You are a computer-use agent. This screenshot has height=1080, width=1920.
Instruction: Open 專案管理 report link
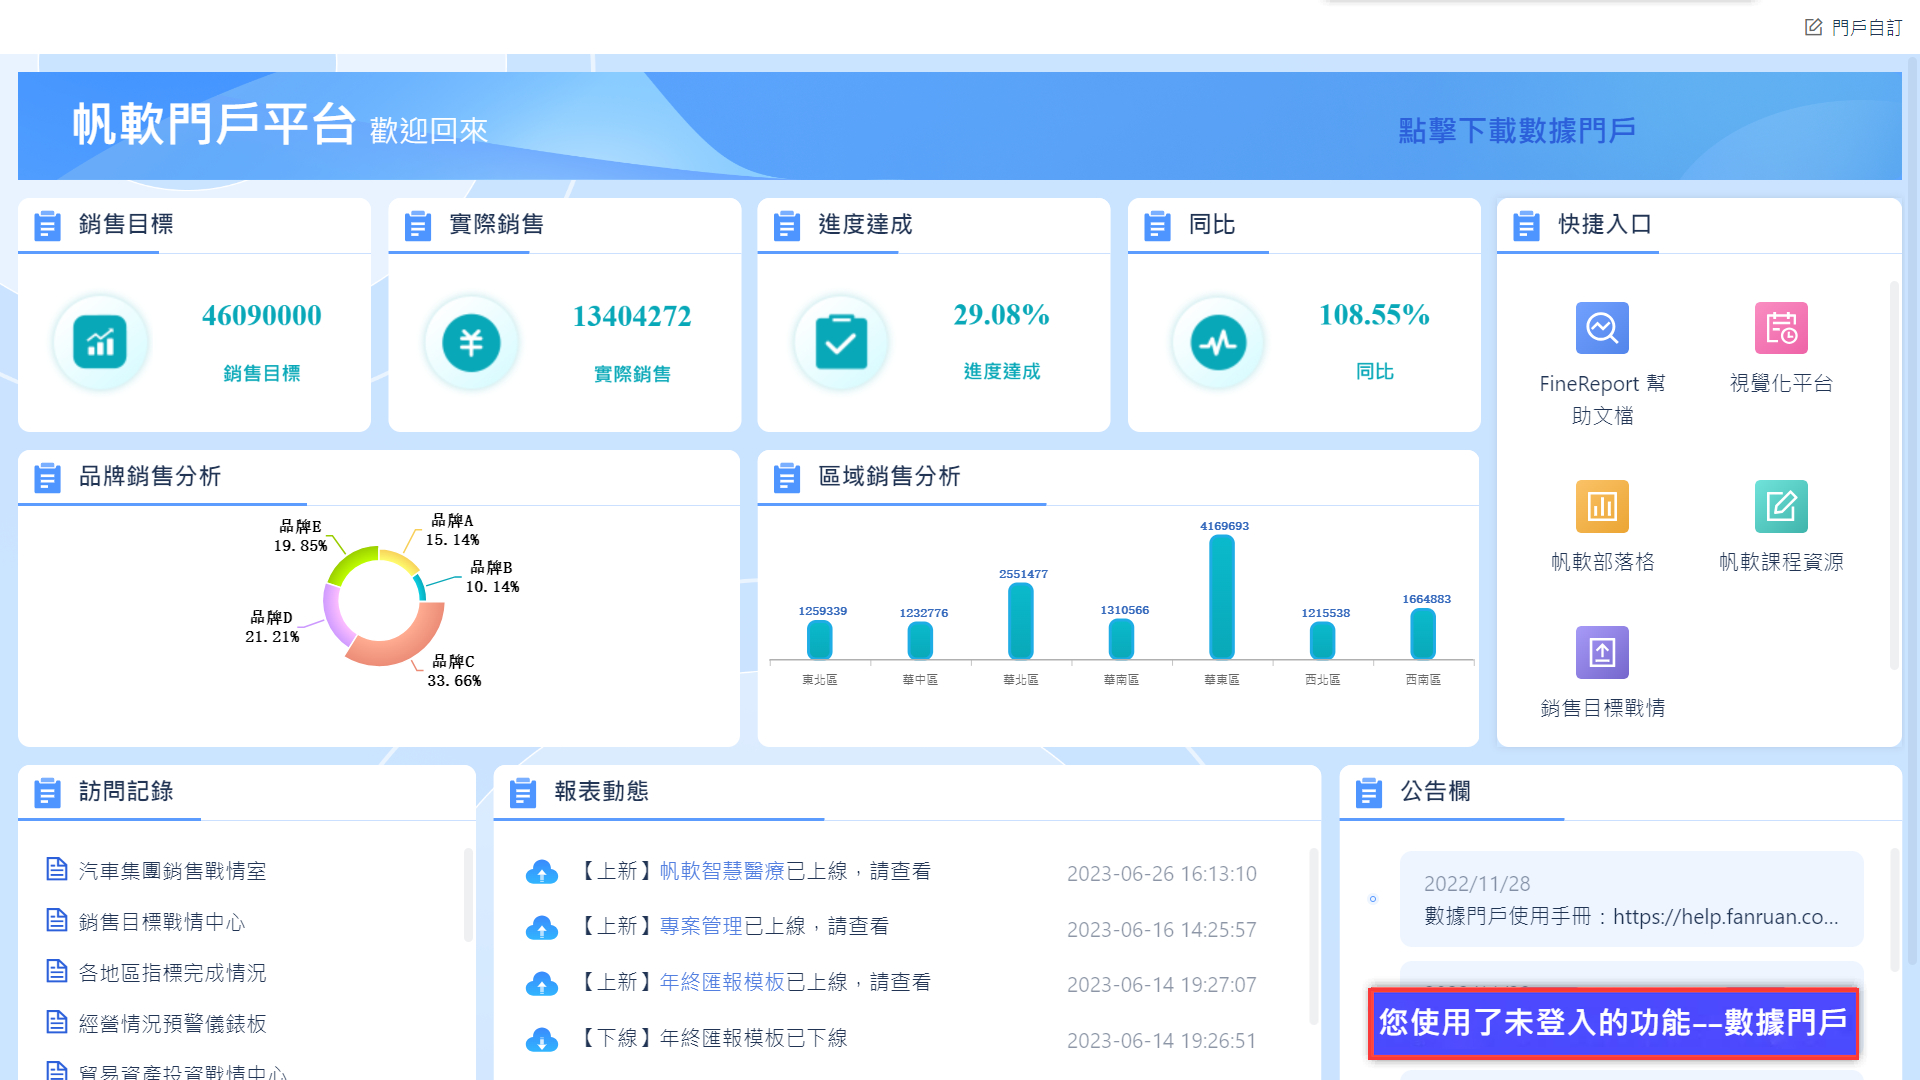(x=701, y=926)
